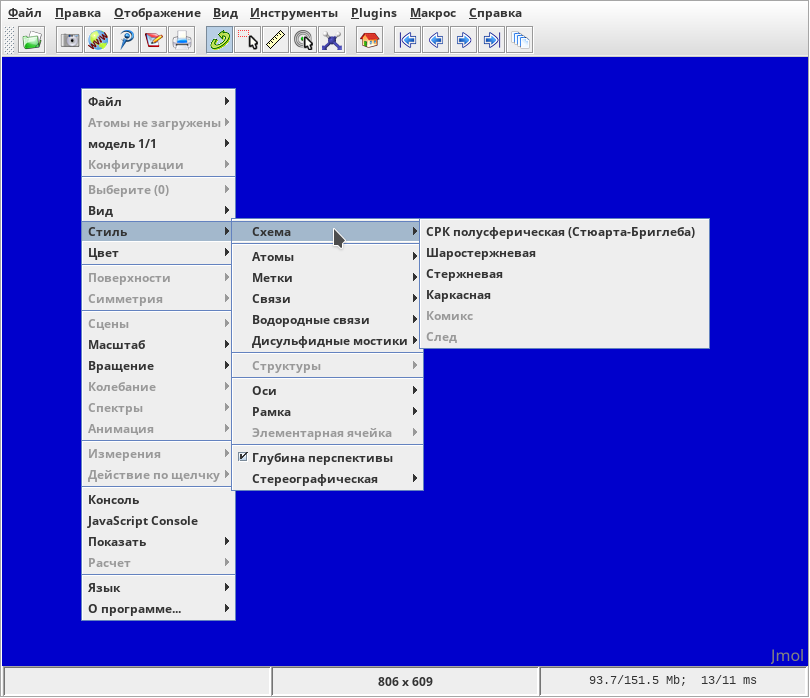Open the Язык submenu
Screen dimensions: 810x698
[x=159, y=588]
